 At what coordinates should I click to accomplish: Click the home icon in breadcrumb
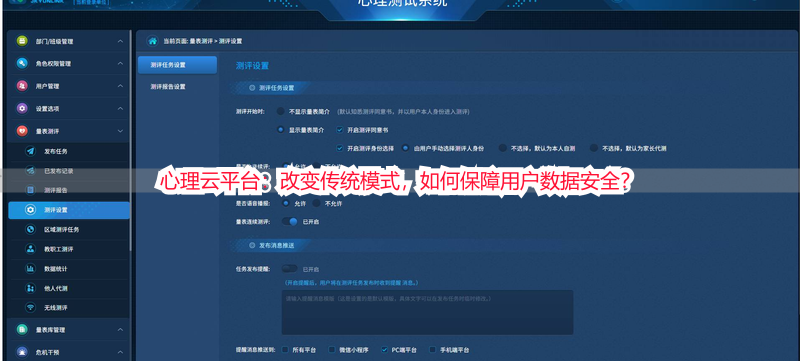pyautogui.click(x=152, y=41)
